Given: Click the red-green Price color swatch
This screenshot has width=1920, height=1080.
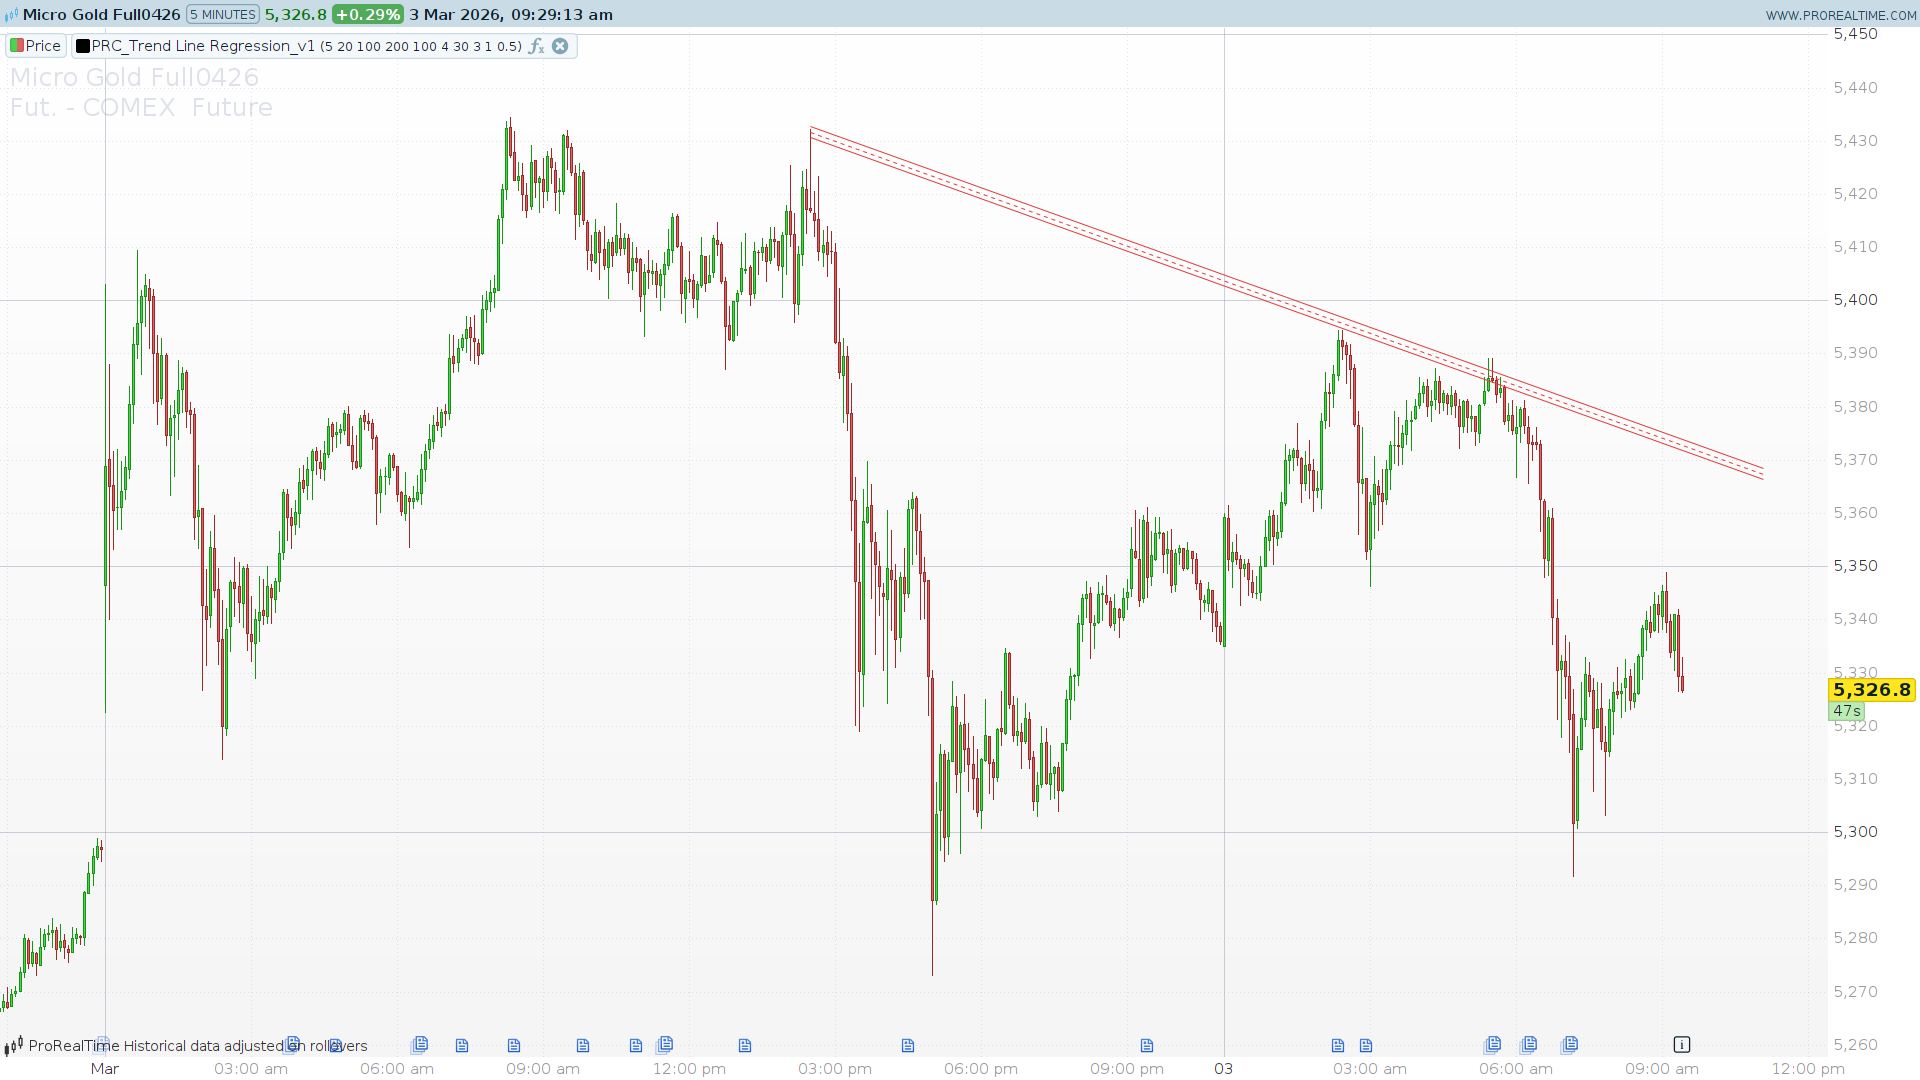Looking at the screenshot, I should pyautogui.click(x=17, y=46).
